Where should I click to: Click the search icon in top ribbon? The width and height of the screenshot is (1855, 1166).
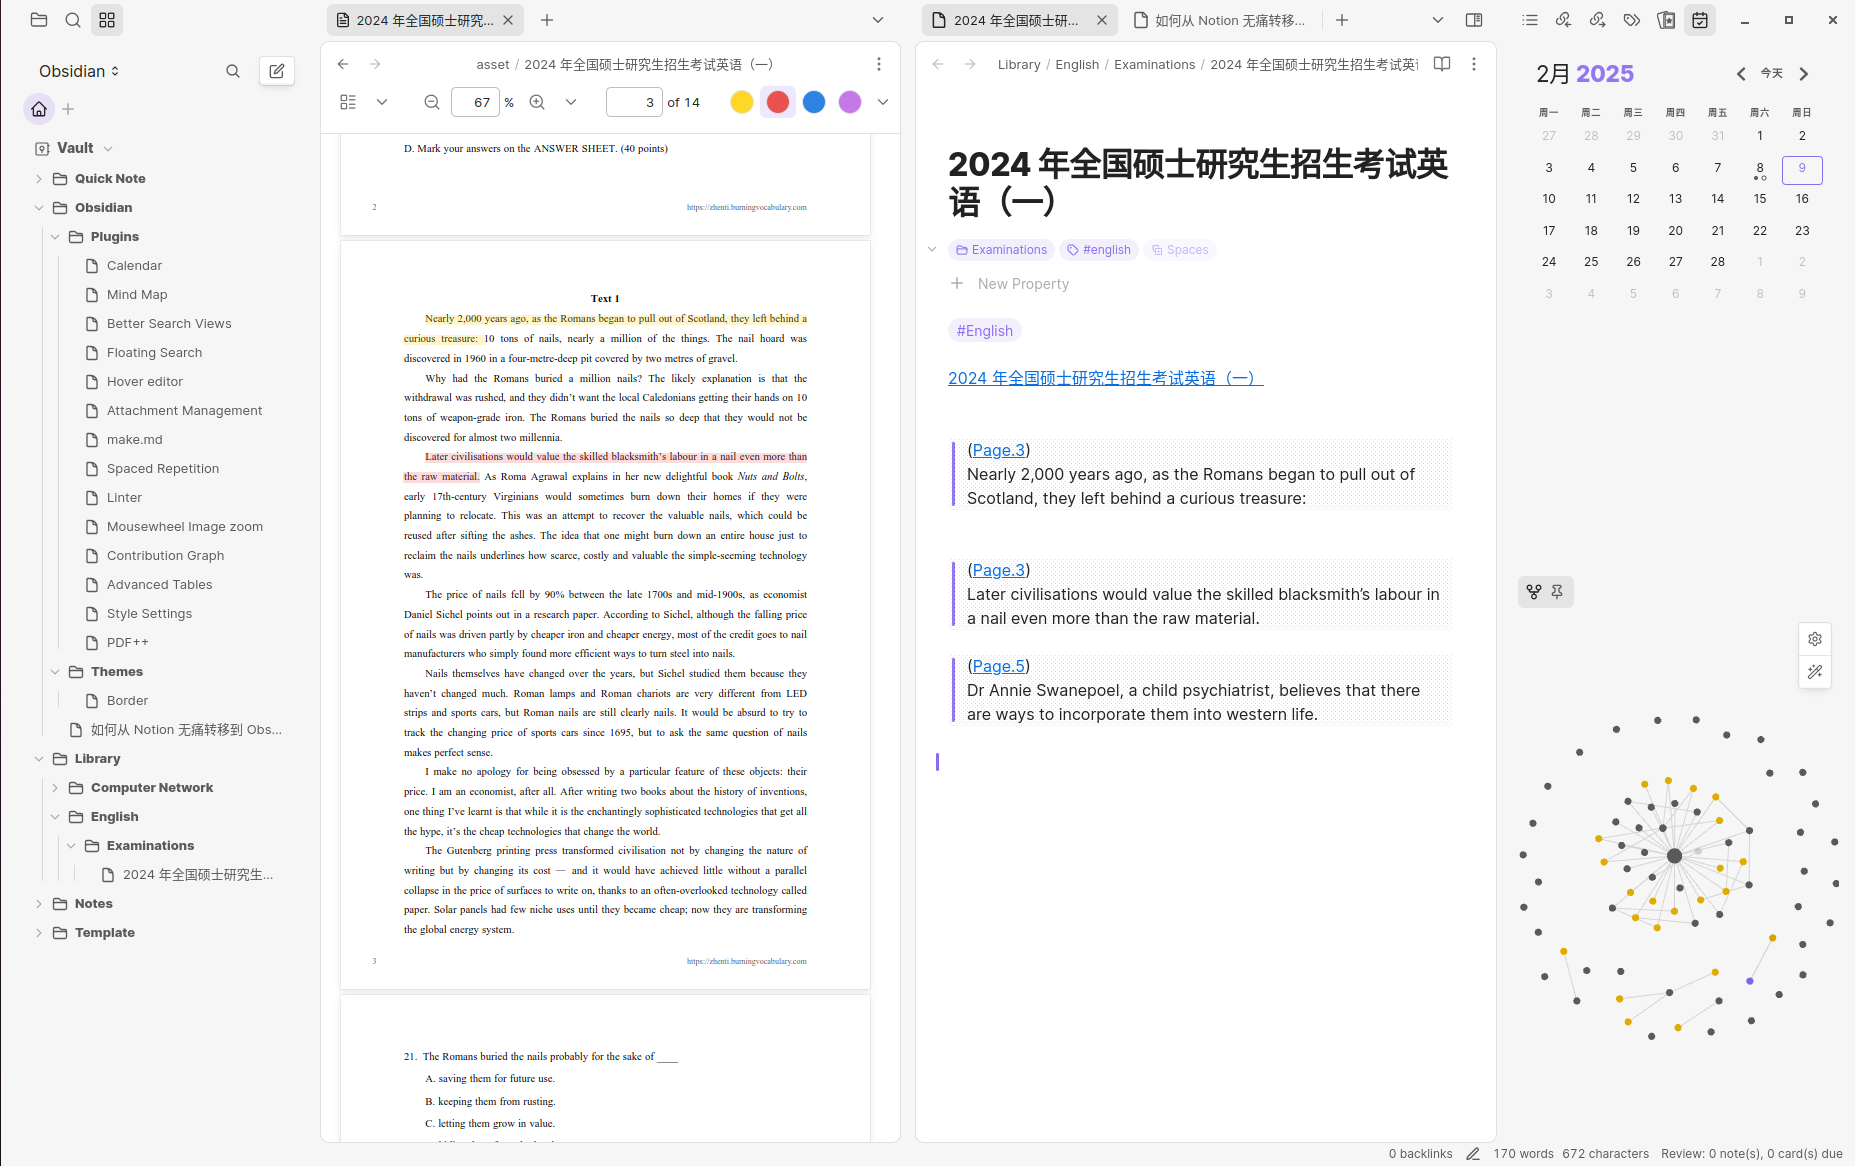[73, 20]
